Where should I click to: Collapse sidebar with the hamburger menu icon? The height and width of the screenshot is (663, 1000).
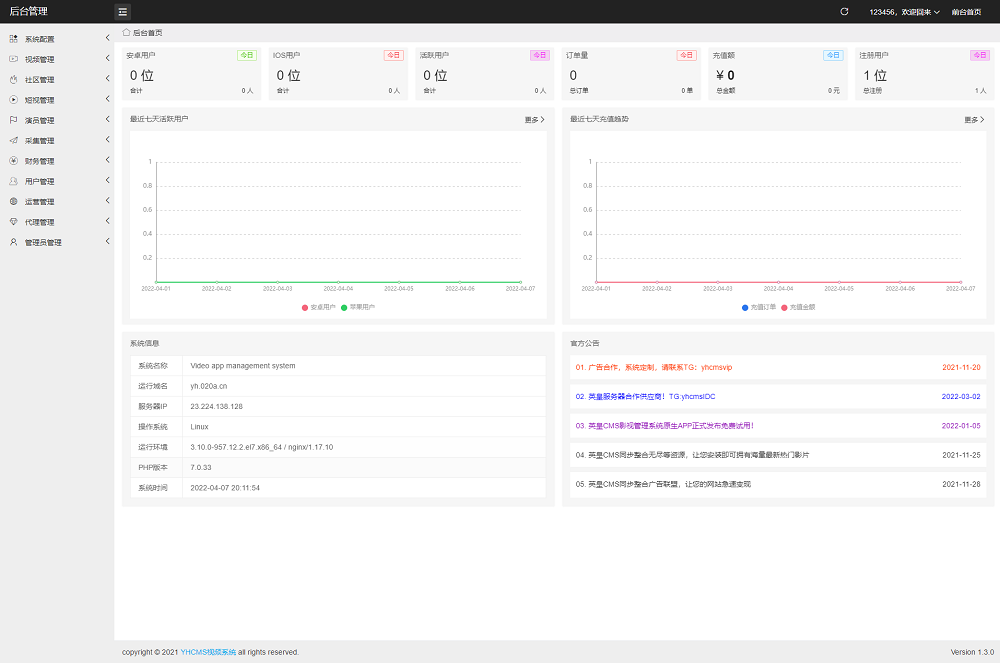tap(122, 12)
